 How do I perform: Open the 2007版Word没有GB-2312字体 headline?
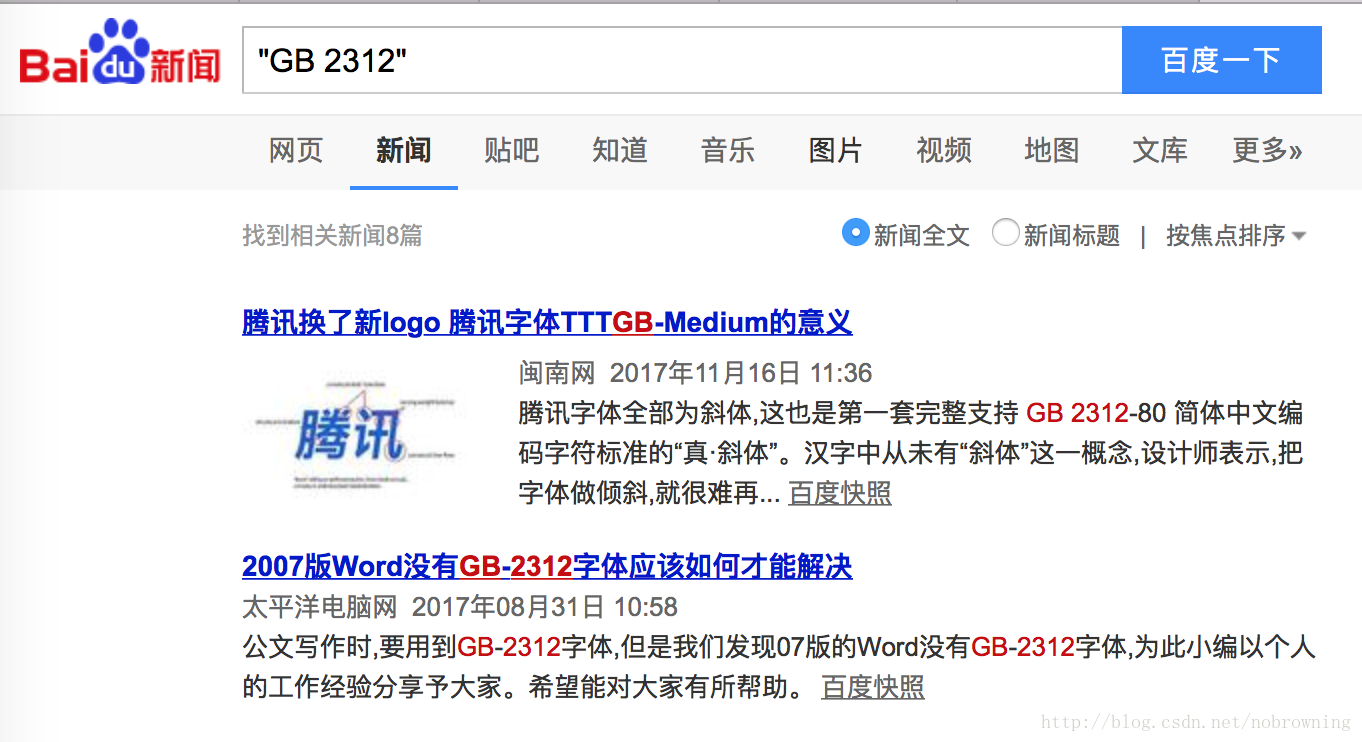pyautogui.click(x=547, y=567)
